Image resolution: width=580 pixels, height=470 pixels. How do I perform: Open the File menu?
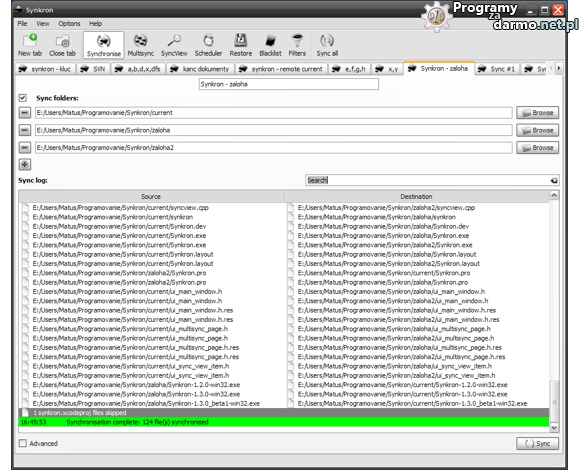coord(23,24)
